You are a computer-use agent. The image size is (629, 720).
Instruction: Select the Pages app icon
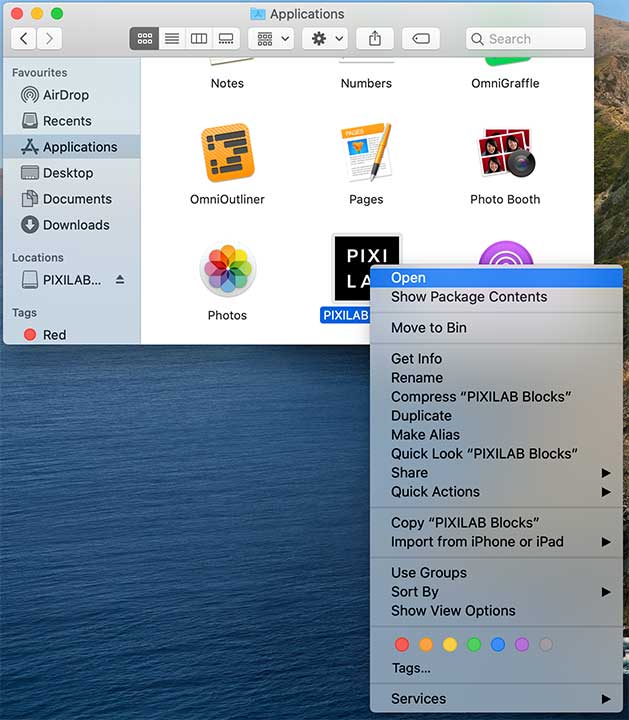click(366, 152)
